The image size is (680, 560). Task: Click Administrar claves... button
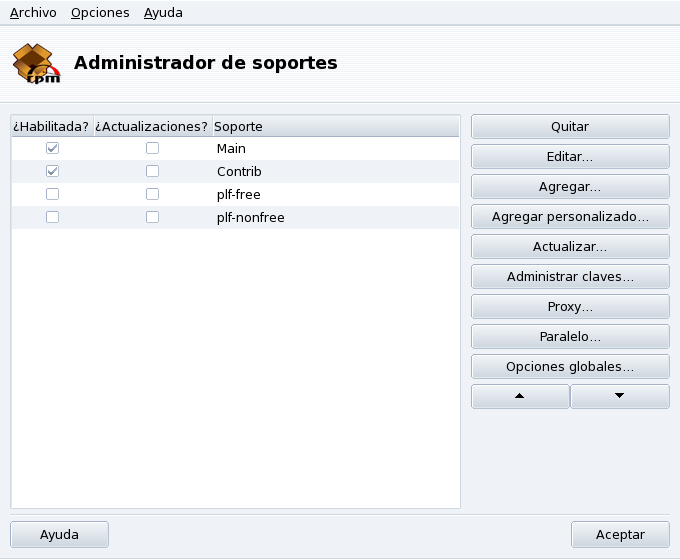[569, 277]
